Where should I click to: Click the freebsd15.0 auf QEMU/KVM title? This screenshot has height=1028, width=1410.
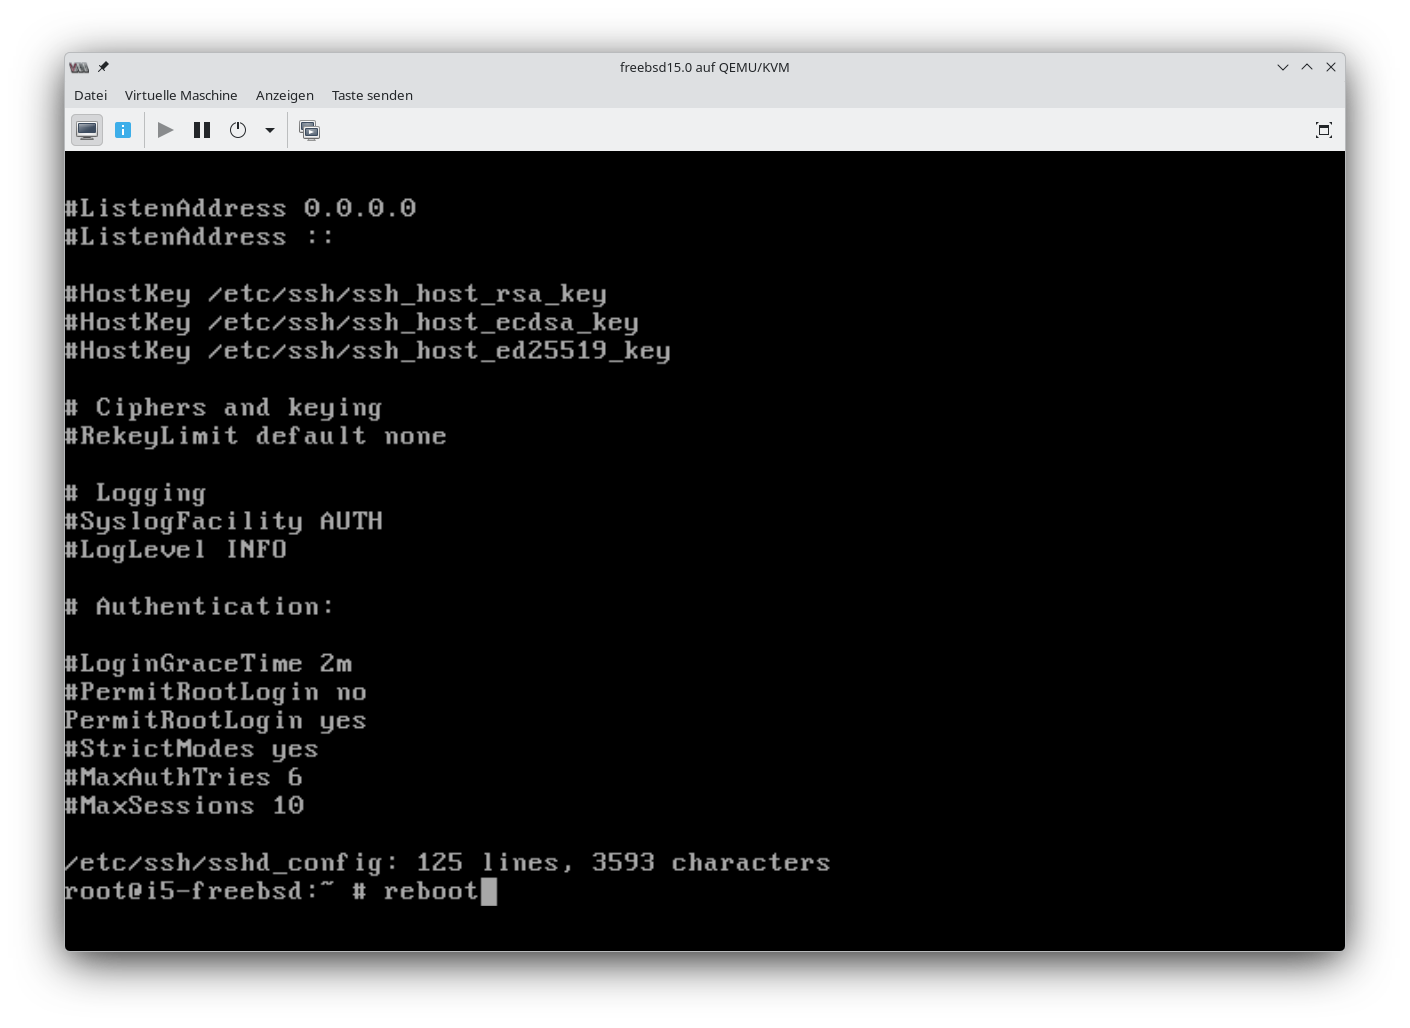click(x=704, y=67)
